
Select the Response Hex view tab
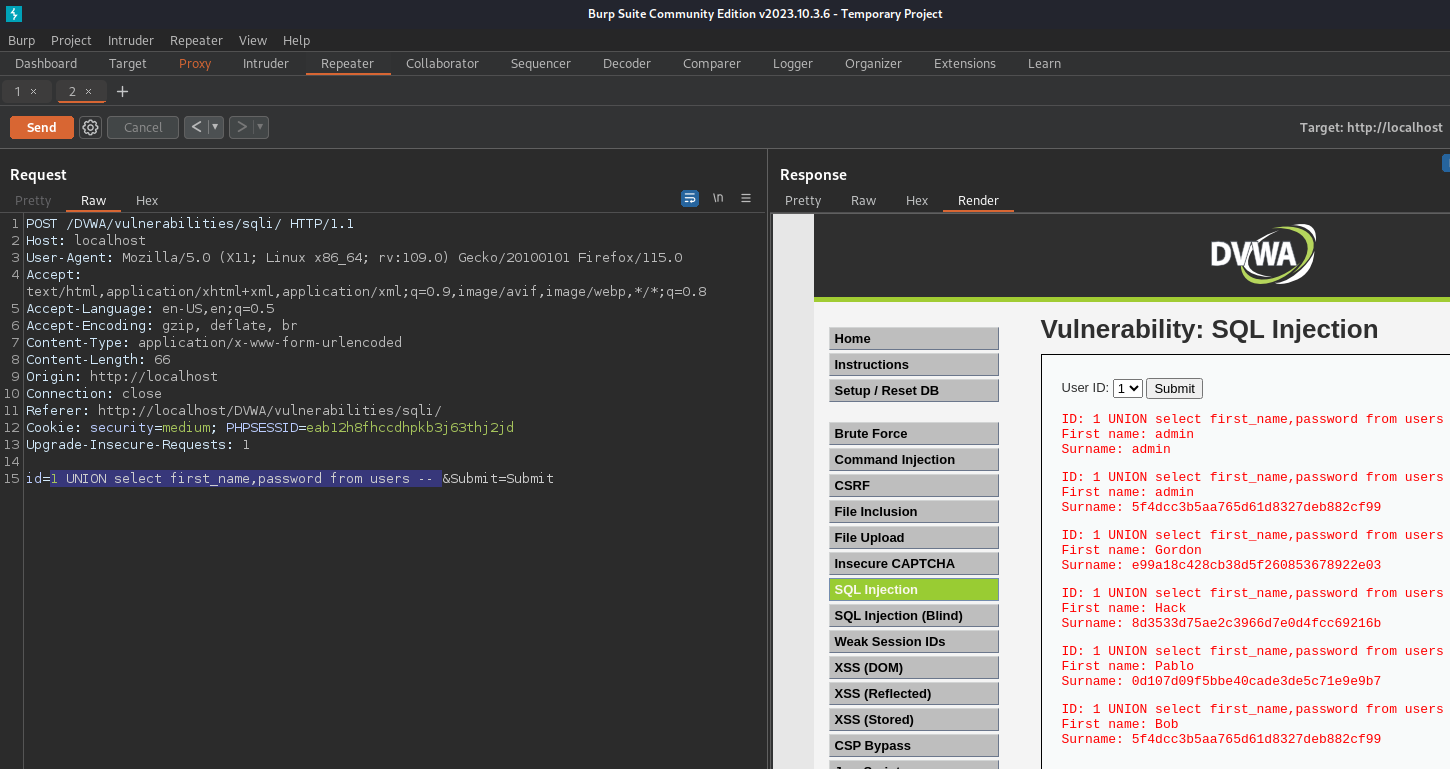917,200
